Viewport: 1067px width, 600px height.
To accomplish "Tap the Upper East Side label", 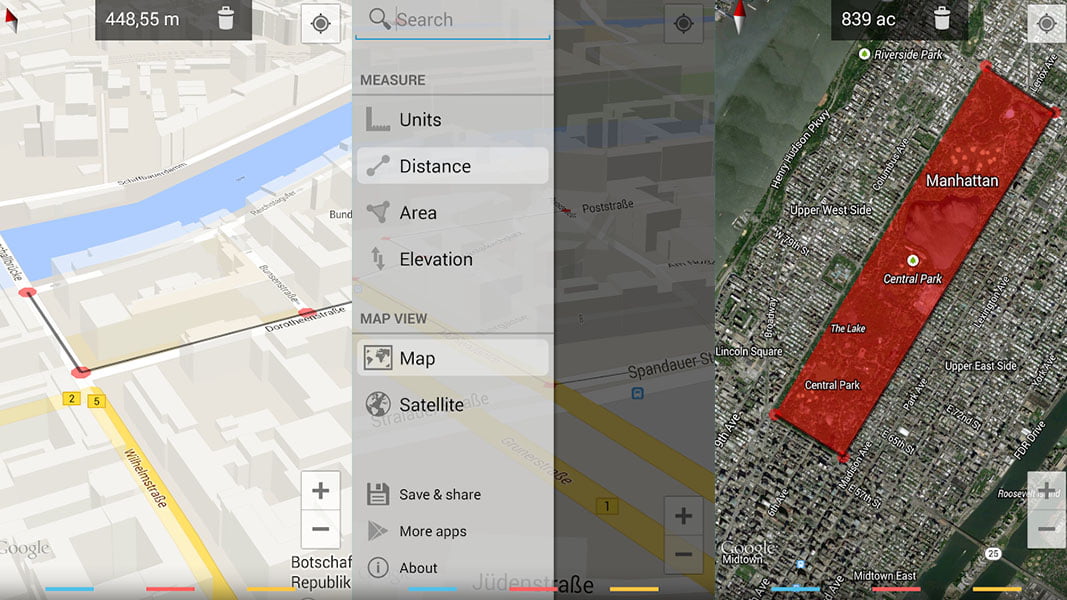I will click(981, 366).
